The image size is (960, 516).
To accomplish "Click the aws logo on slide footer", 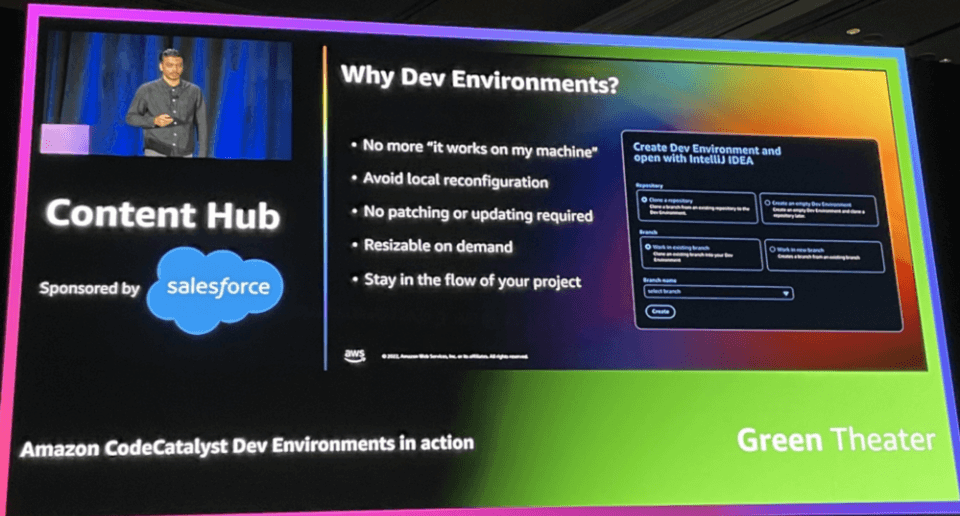I will pos(354,355).
